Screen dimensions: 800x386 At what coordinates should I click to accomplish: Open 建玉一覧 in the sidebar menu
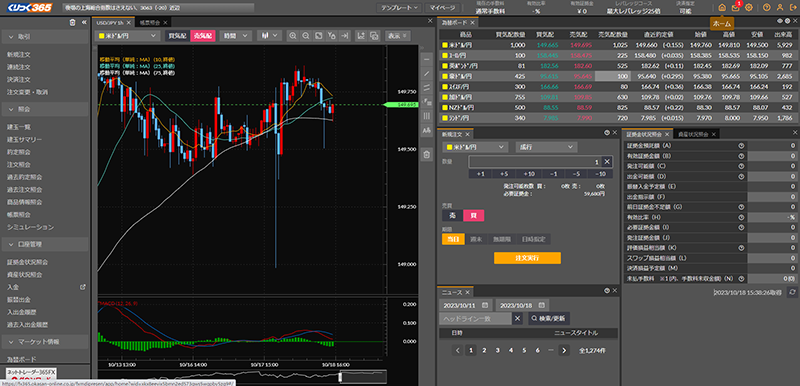[x=19, y=126]
